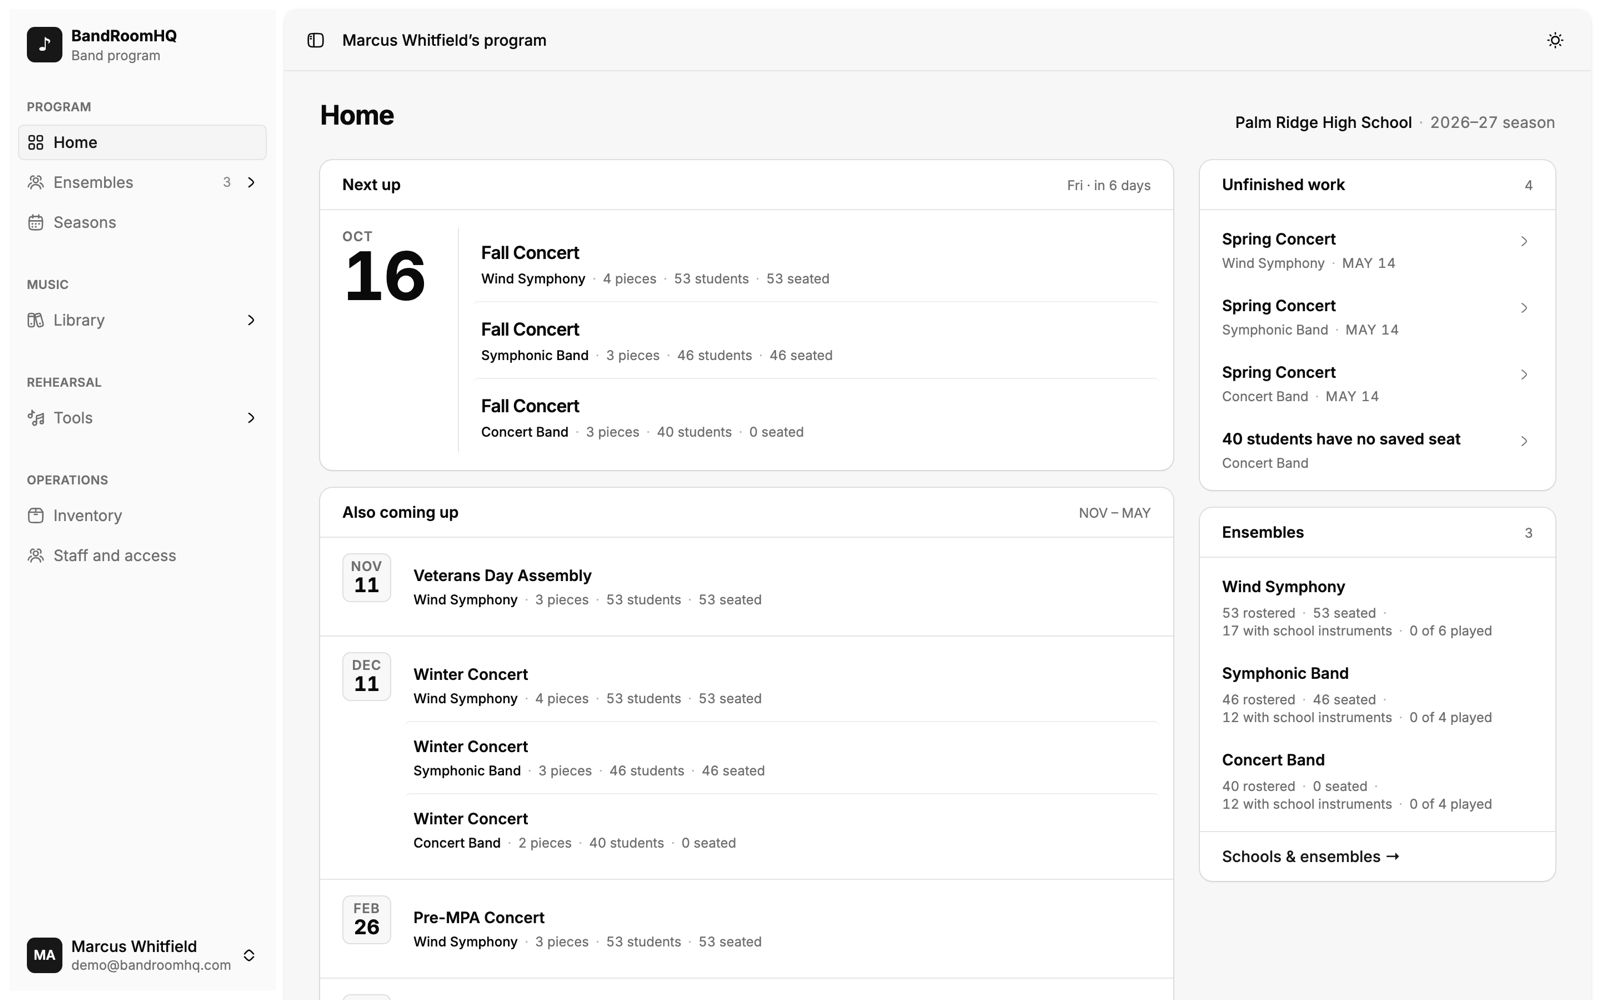The width and height of the screenshot is (1600, 1000).
Task: Open Seasons in the sidebar
Action: tap(142, 222)
